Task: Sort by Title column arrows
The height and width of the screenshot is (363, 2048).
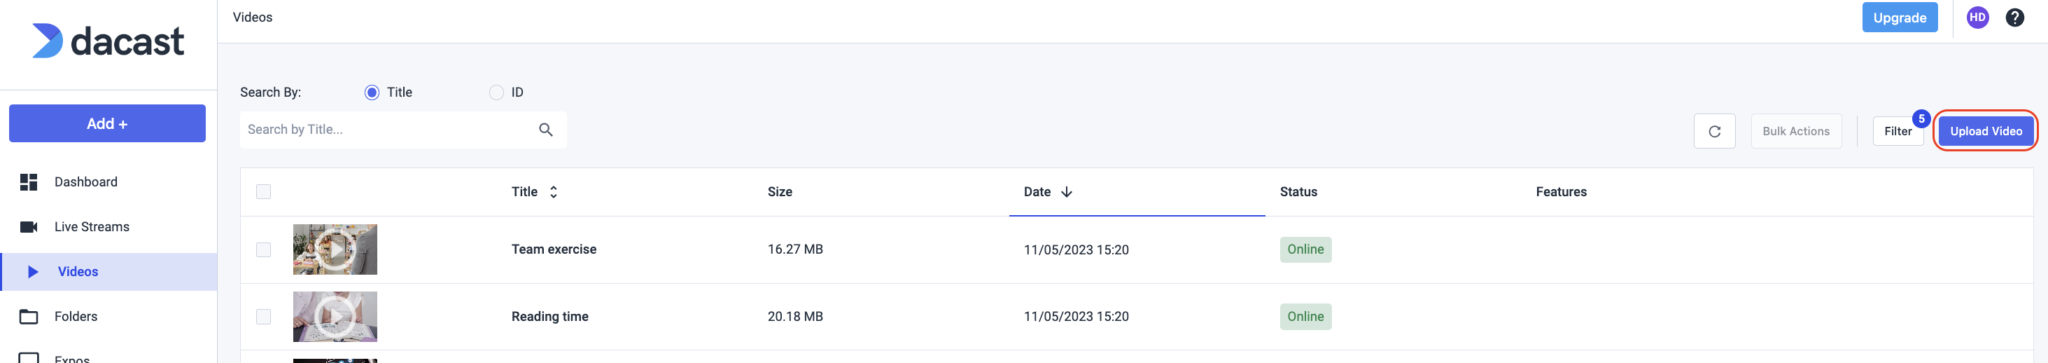Action: pyautogui.click(x=553, y=192)
